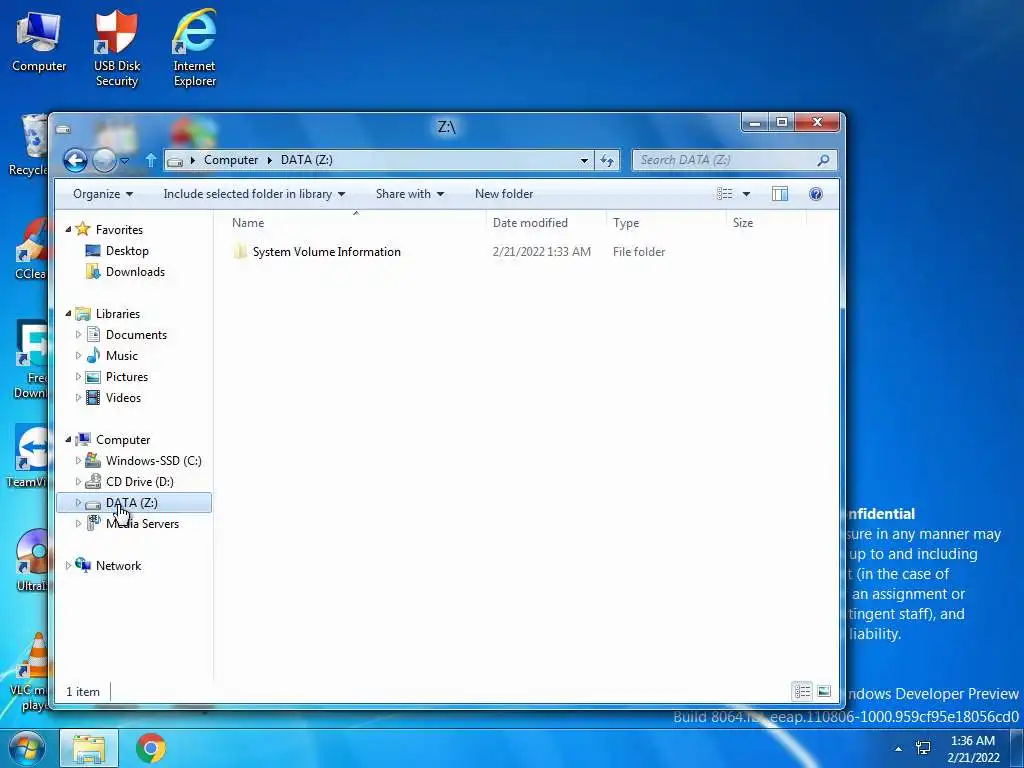Open the Share with menu
Screen dimensions: 1024x768
coord(409,194)
